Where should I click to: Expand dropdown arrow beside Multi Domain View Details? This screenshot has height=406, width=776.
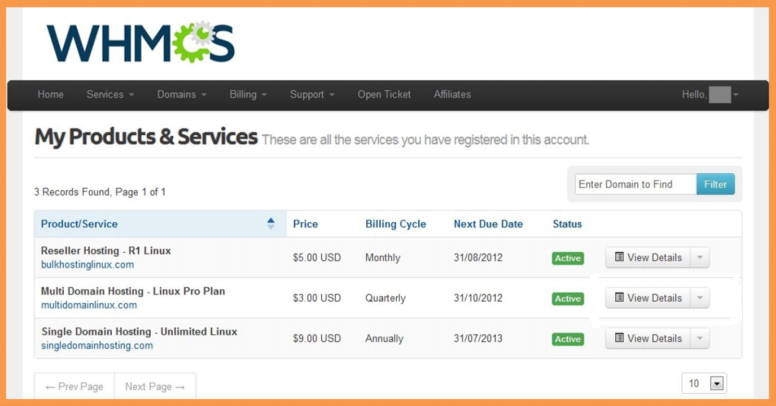(700, 298)
